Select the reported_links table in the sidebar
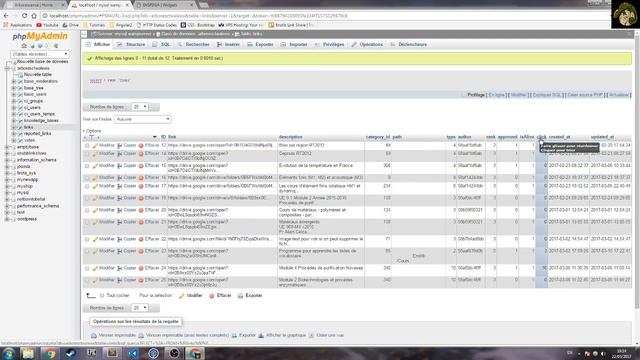This screenshot has height=360, width=640. click(38, 134)
